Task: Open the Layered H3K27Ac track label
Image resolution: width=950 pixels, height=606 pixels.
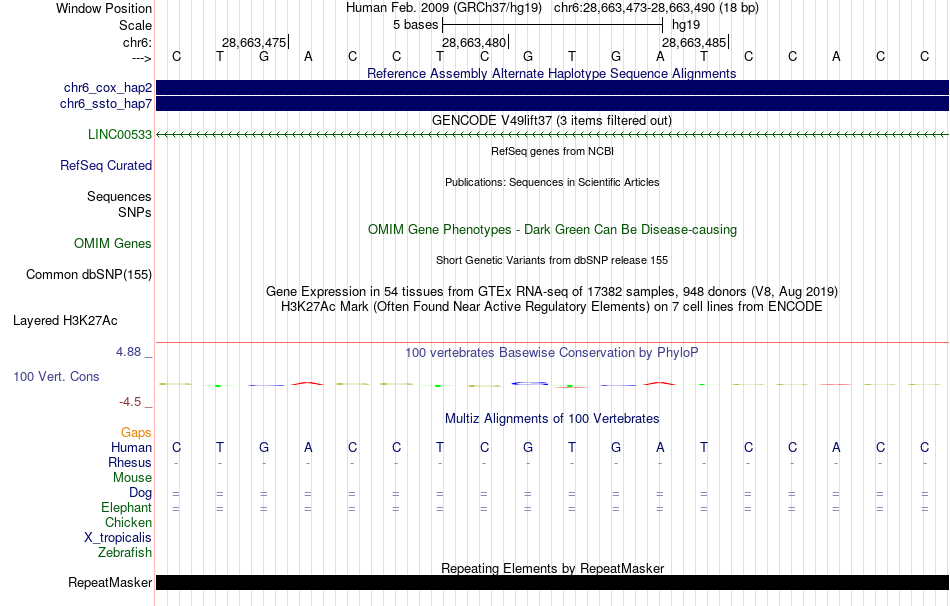Action: tap(65, 321)
